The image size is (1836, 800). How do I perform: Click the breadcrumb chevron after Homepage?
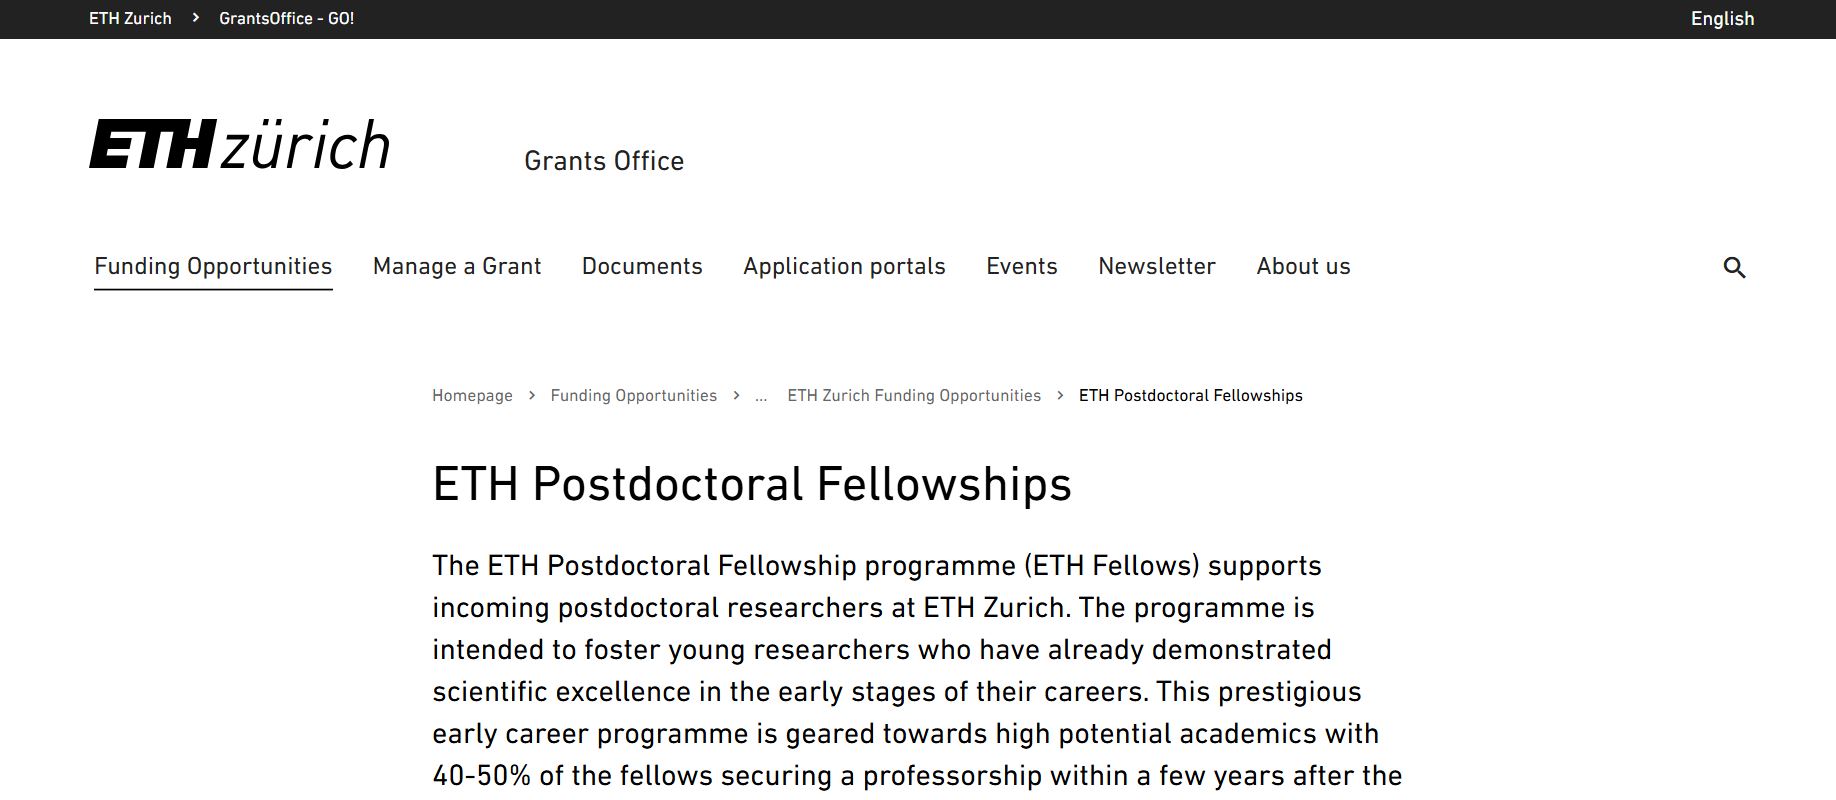pyautogui.click(x=531, y=396)
